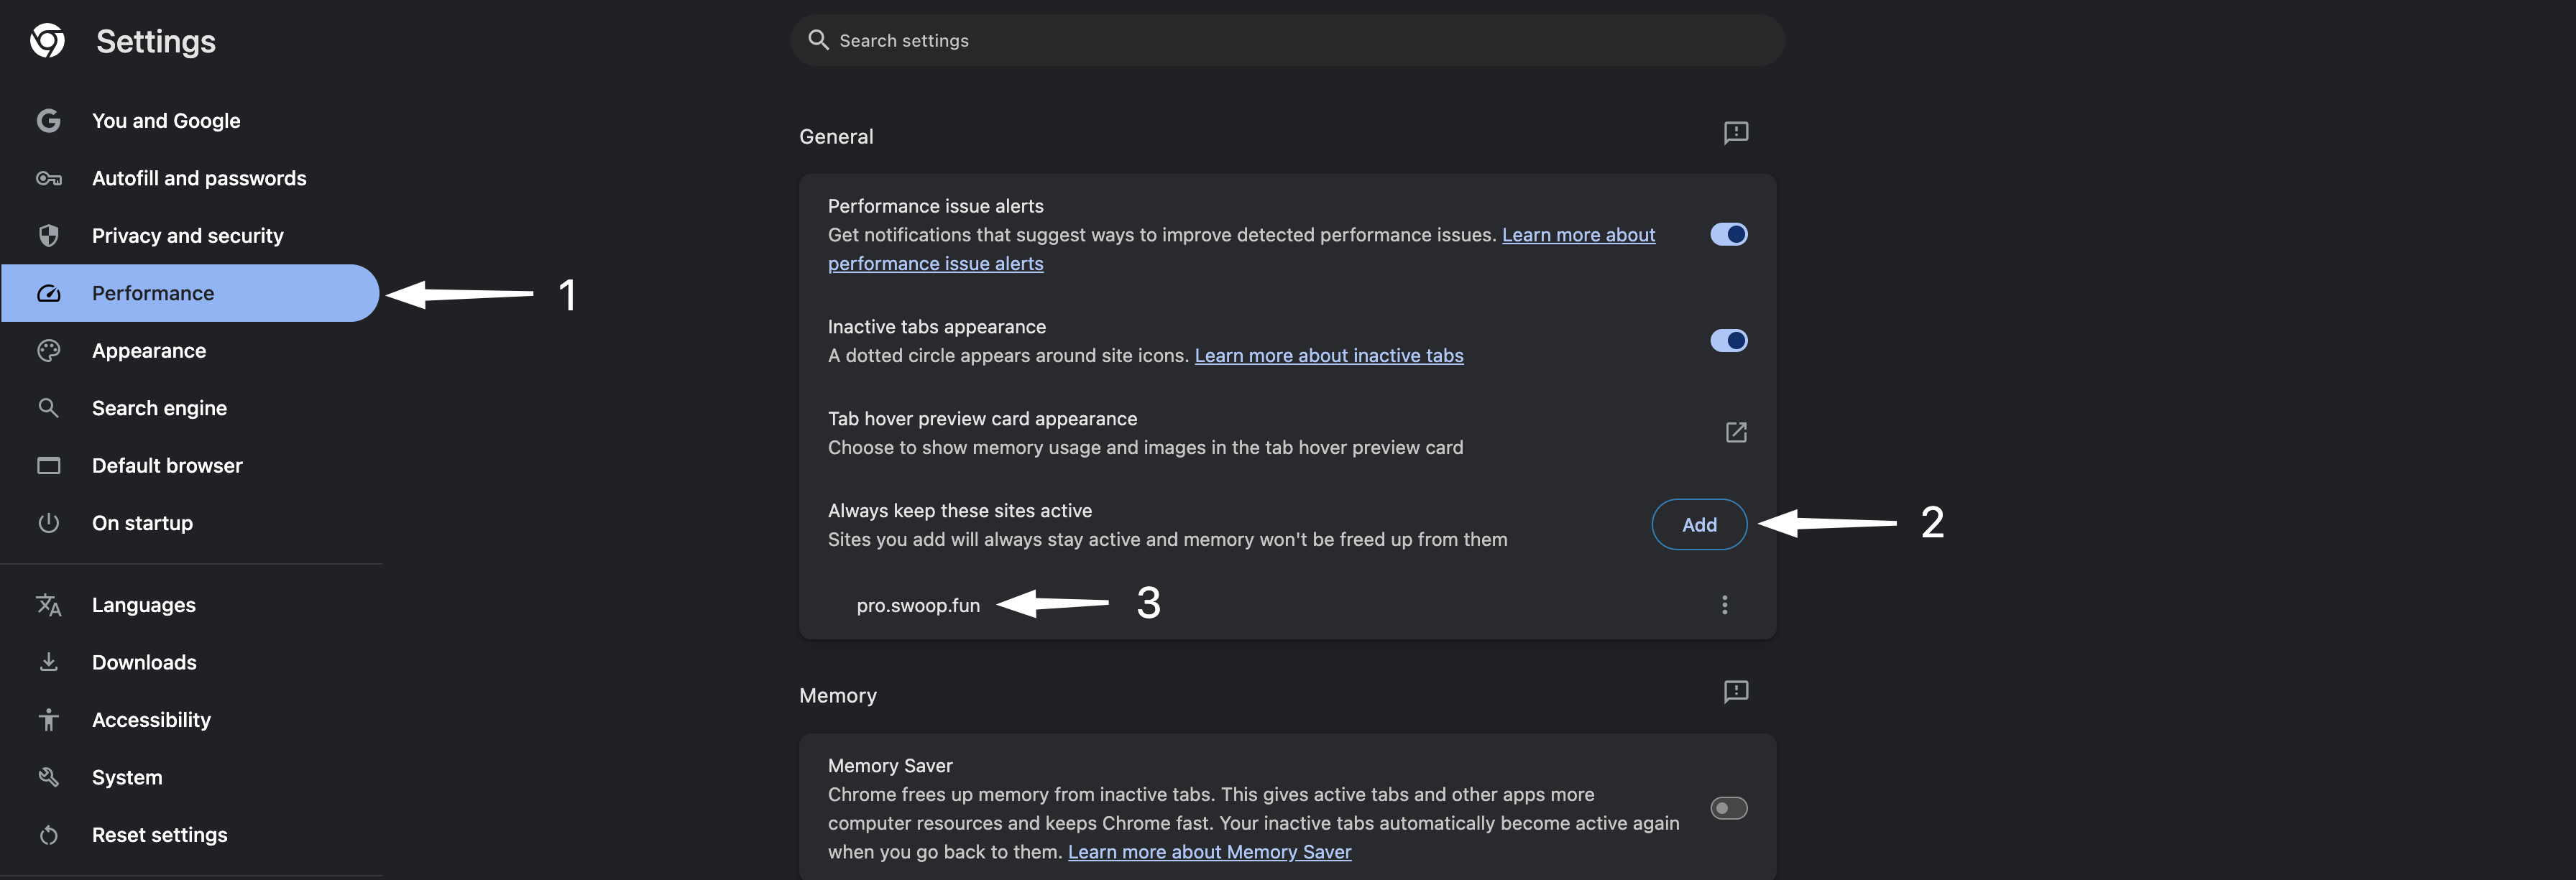2576x880 pixels.
Task: Click the General section feedback icon
Action: pyautogui.click(x=1735, y=133)
